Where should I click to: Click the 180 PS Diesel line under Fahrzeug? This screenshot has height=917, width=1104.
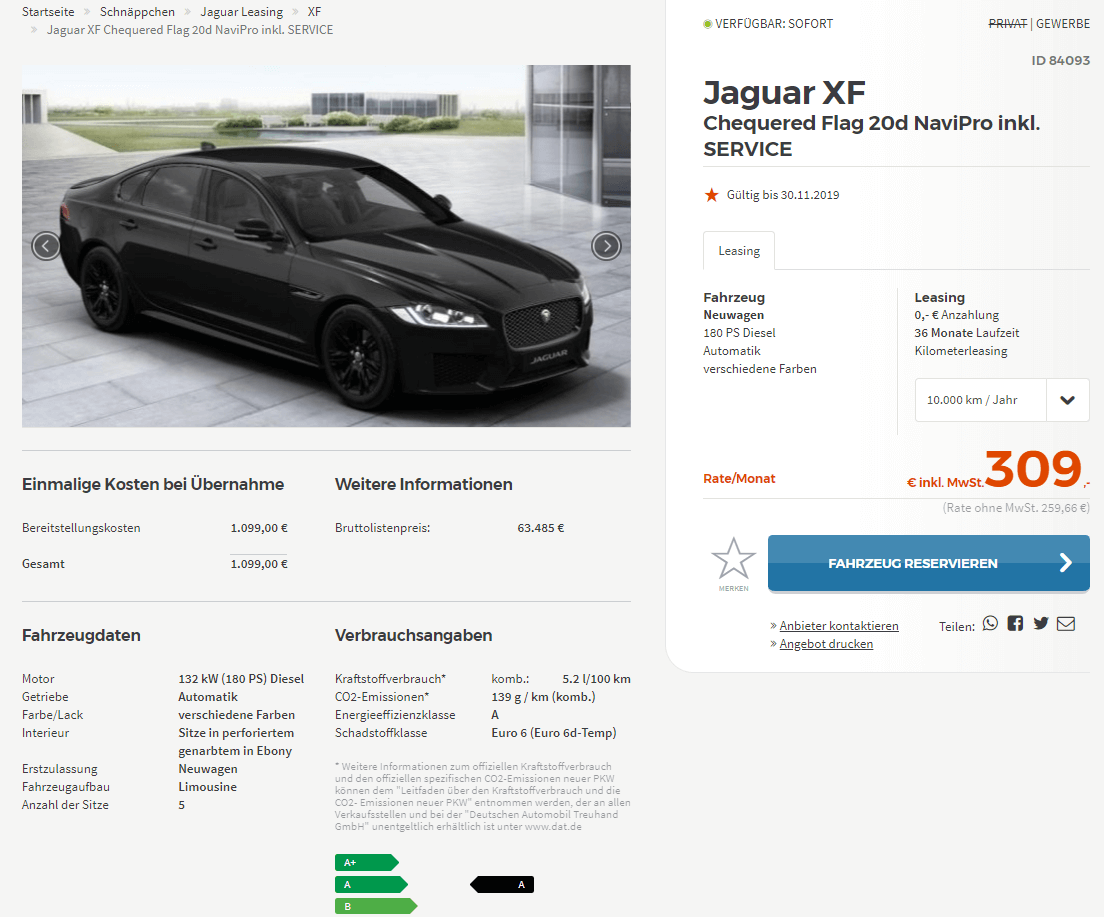pos(739,333)
